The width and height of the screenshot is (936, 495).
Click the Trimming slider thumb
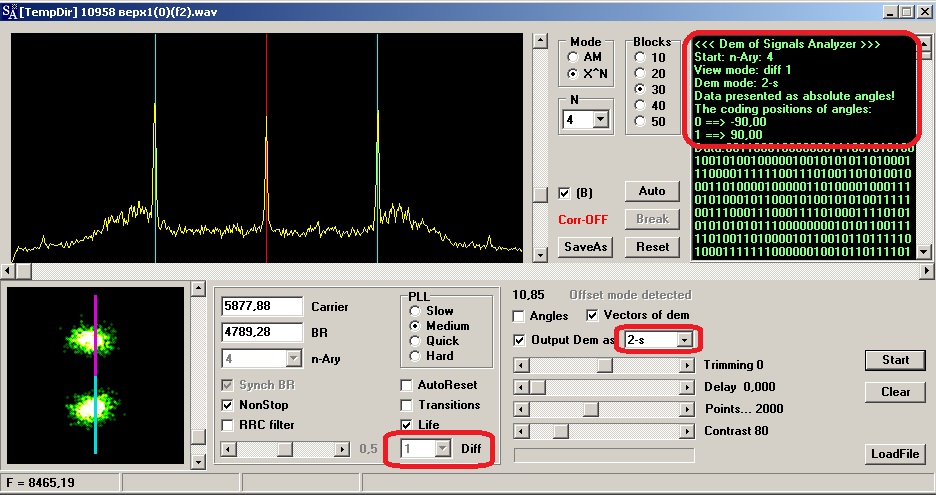(x=605, y=365)
